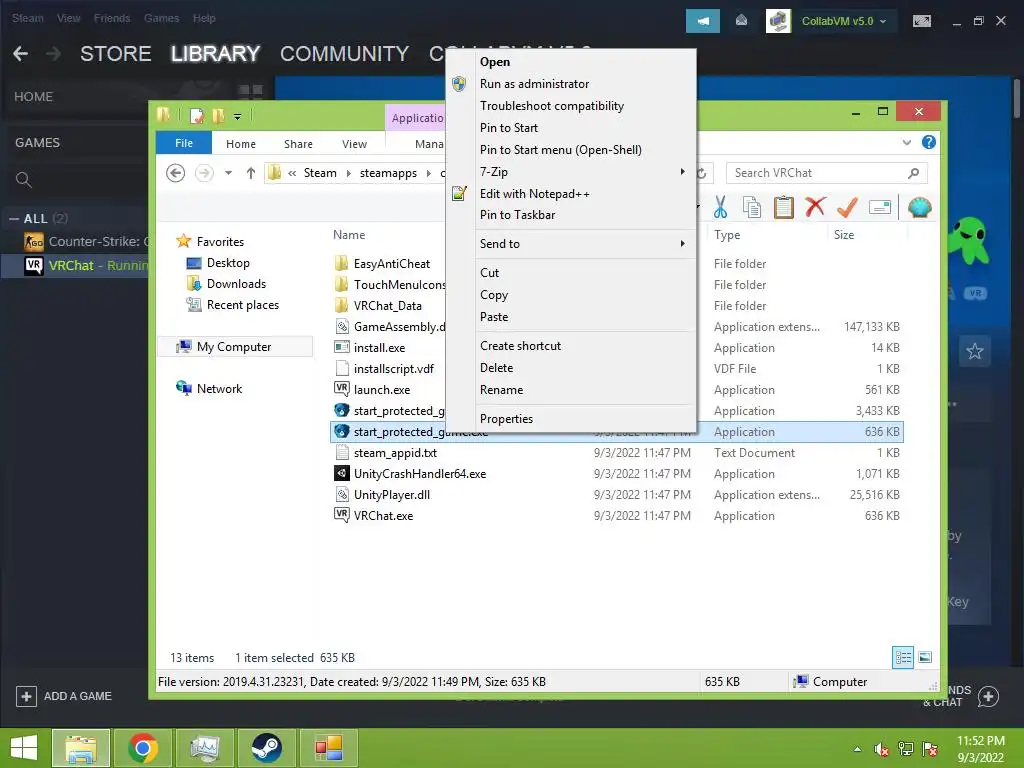1024x768 pixels.
Task: Click the Windows Start button
Action: point(24,748)
